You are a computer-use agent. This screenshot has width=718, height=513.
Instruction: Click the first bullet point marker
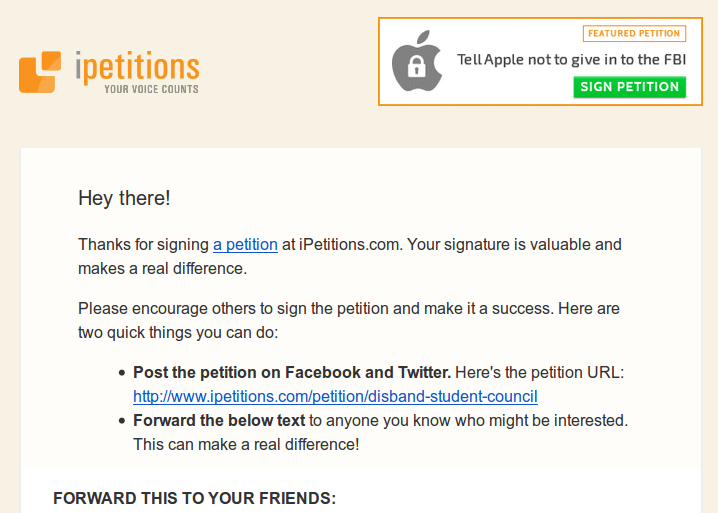pyautogui.click(x=122, y=373)
